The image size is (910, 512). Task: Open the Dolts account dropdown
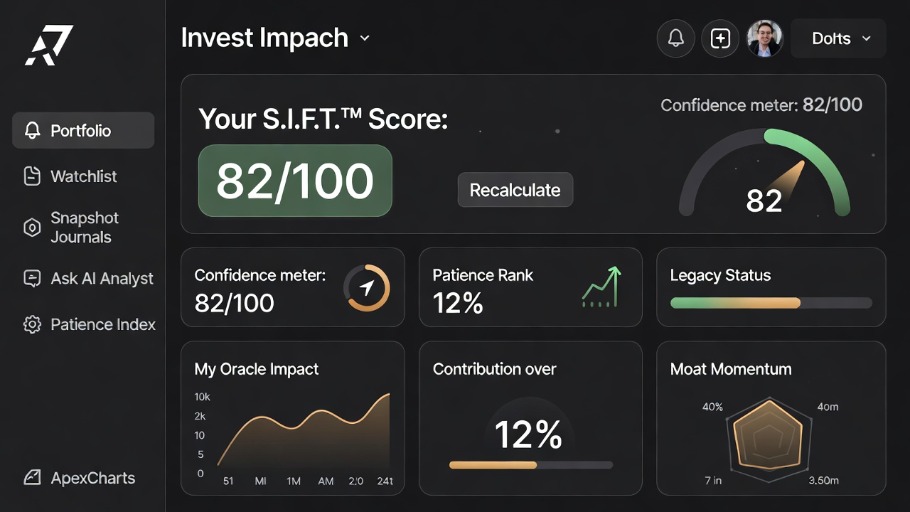point(838,39)
